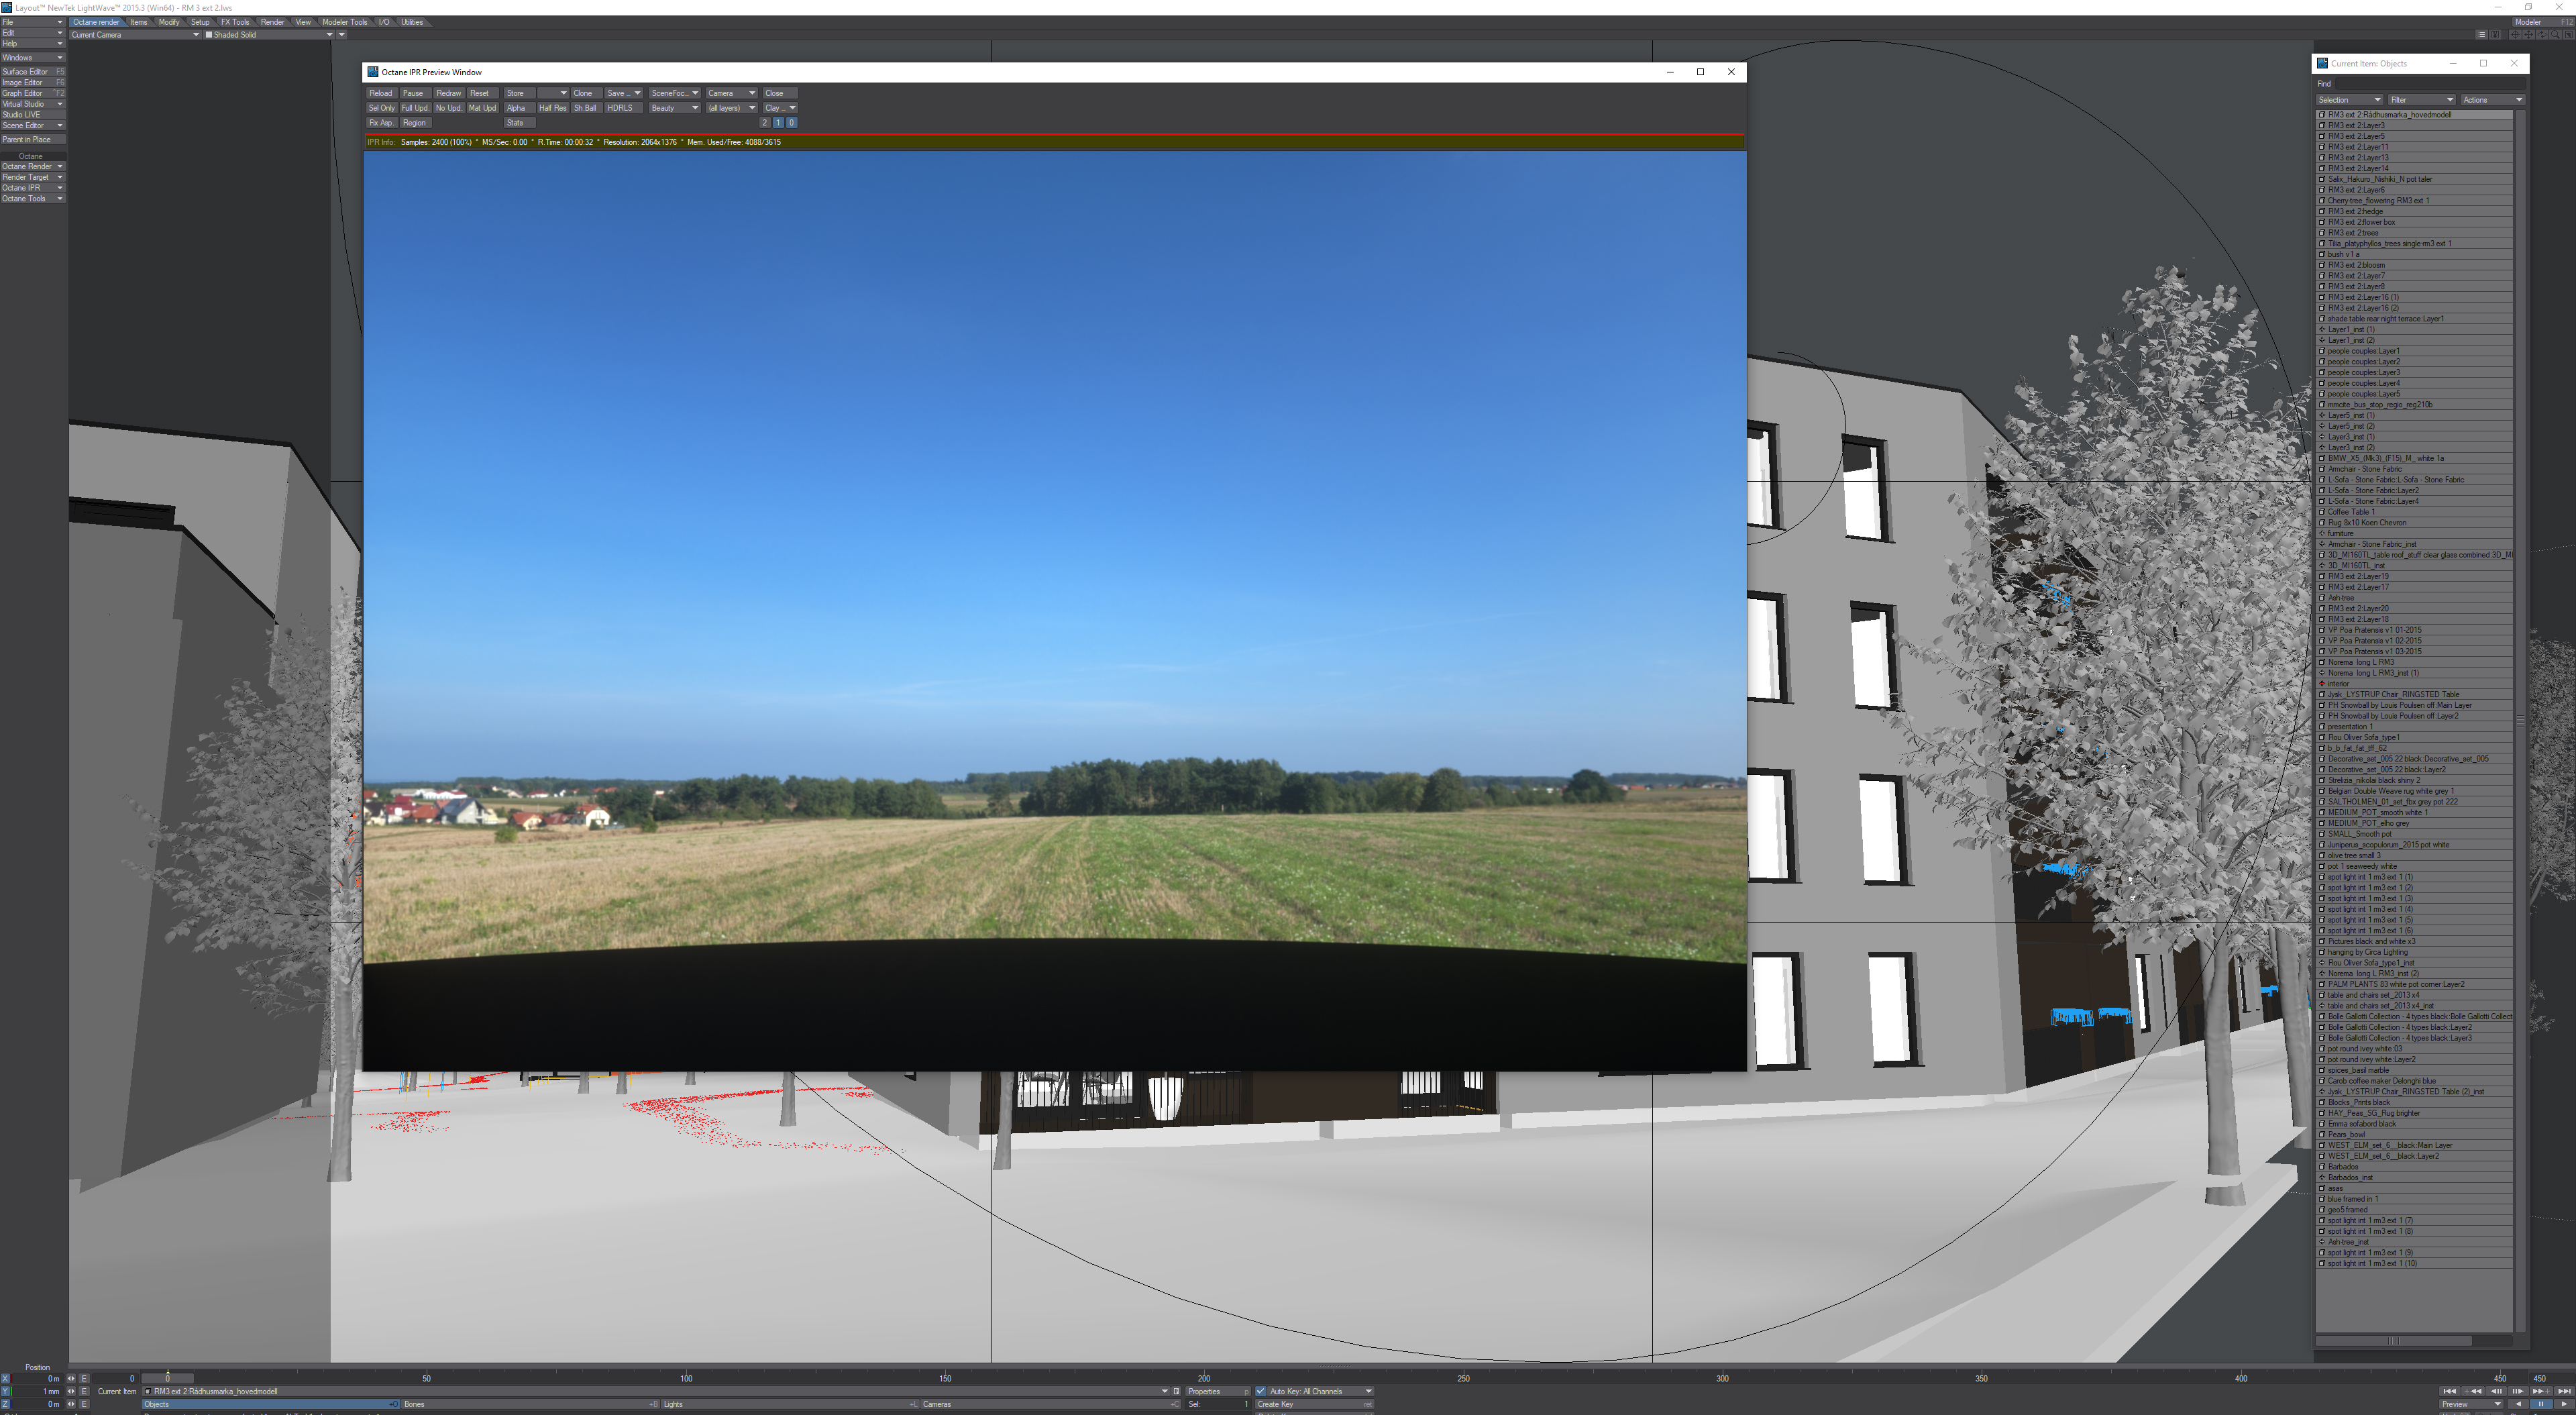Step to previous frame
The image size is (2576, 1415).
(2496, 1391)
